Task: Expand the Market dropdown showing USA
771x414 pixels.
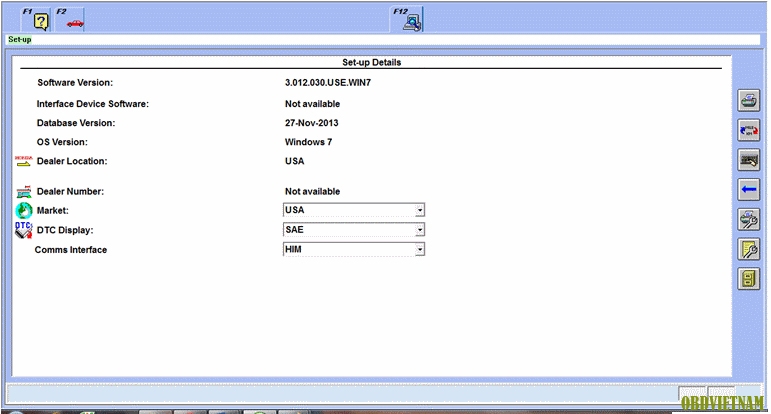Action: 420,210
